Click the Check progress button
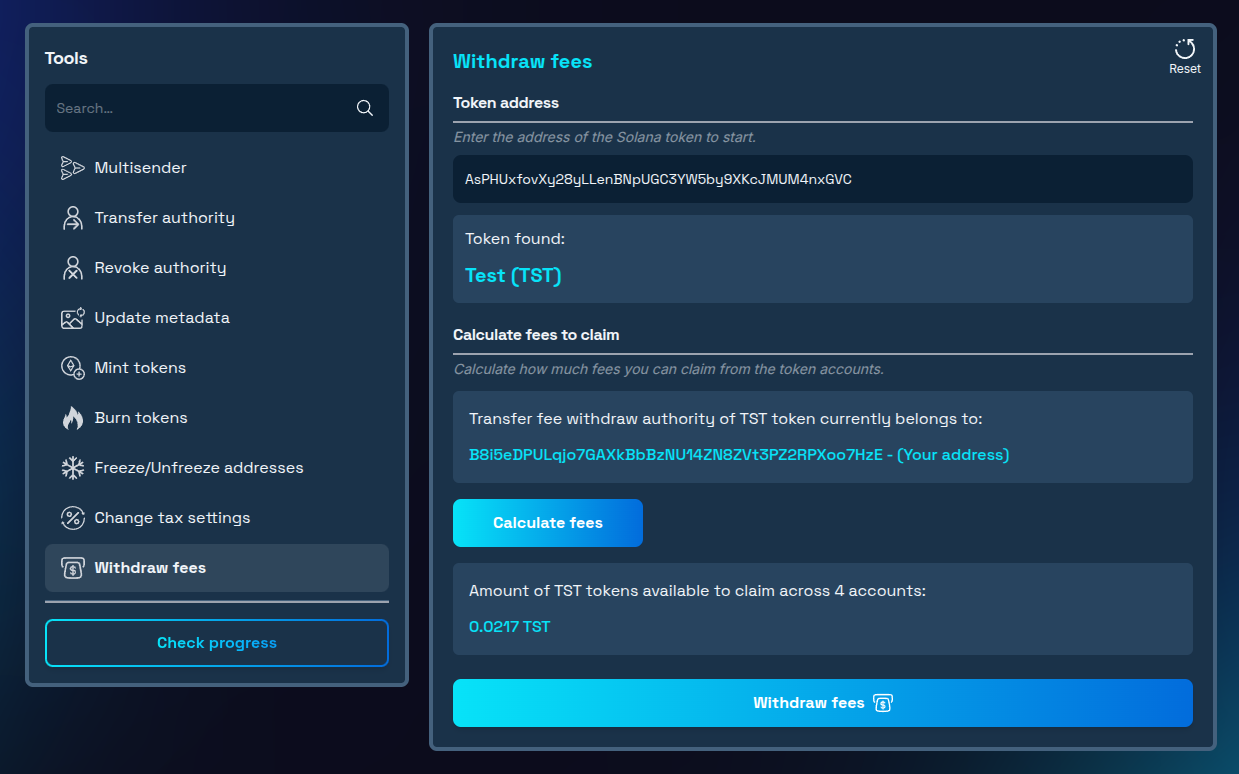The height and width of the screenshot is (774, 1239). (x=217, y=643)
